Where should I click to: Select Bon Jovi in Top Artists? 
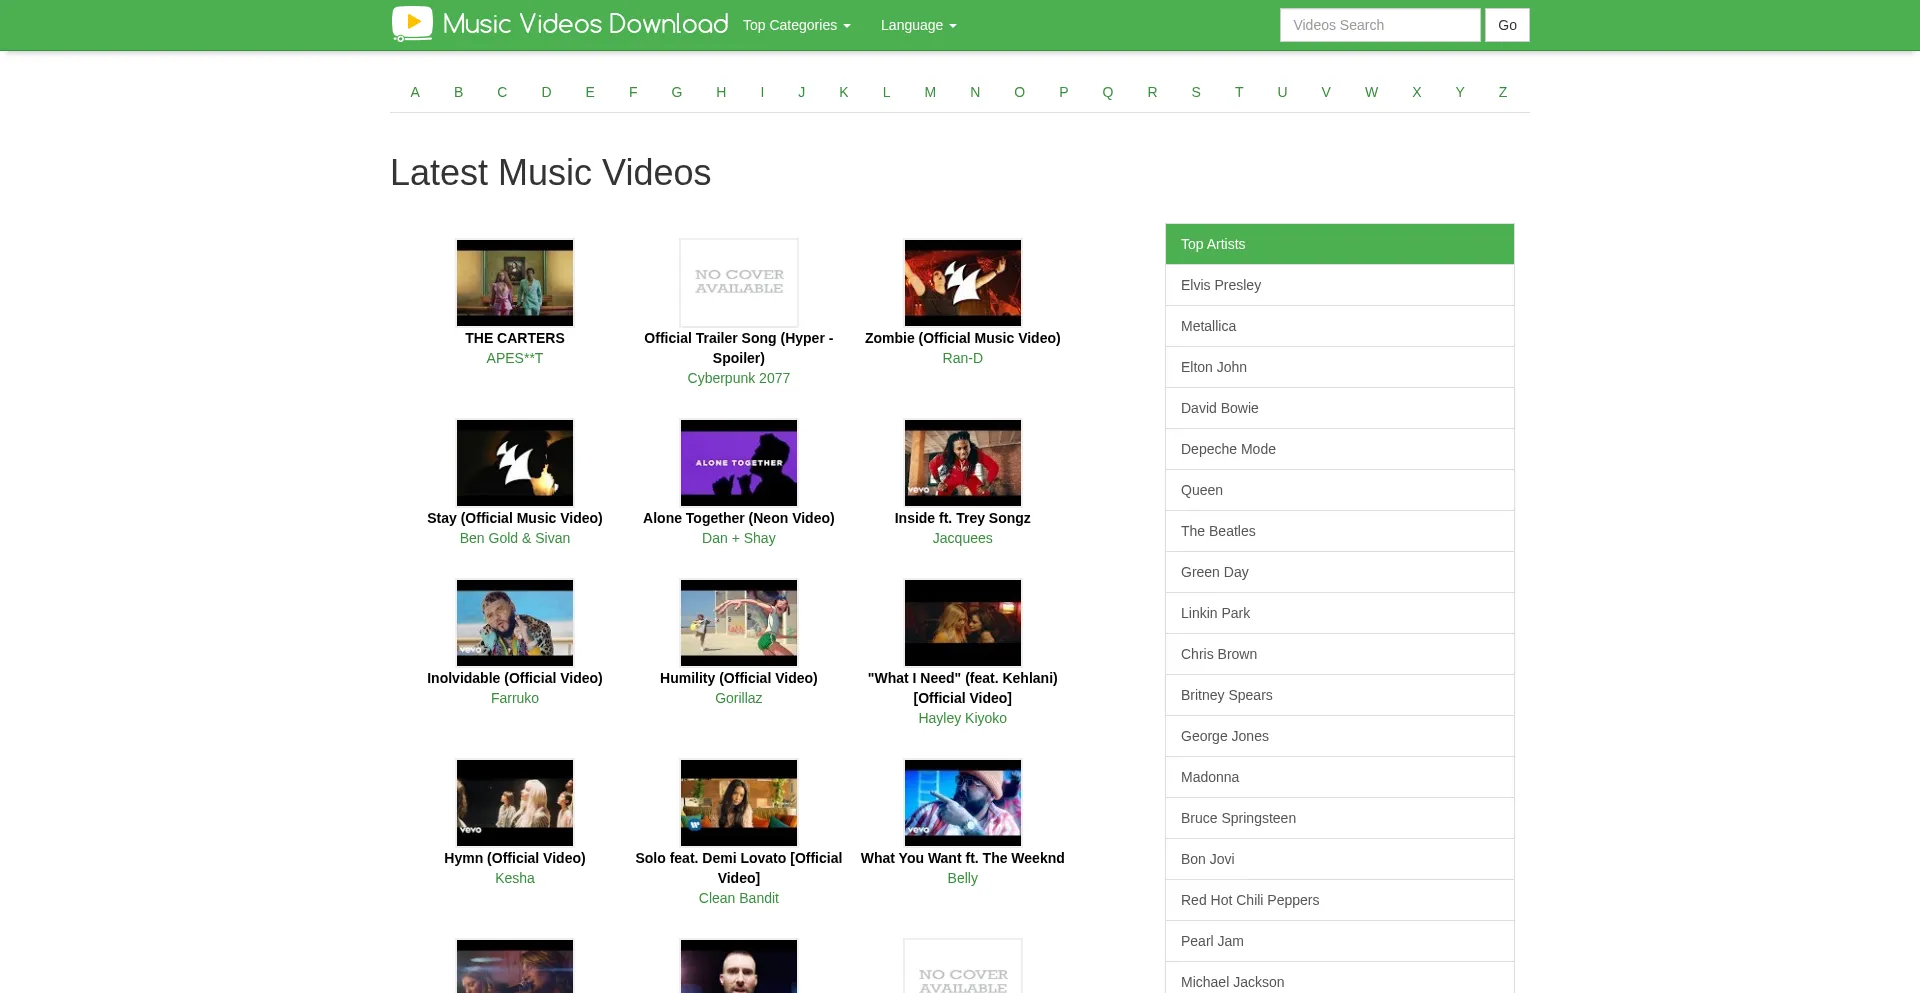pos(1340,859)
